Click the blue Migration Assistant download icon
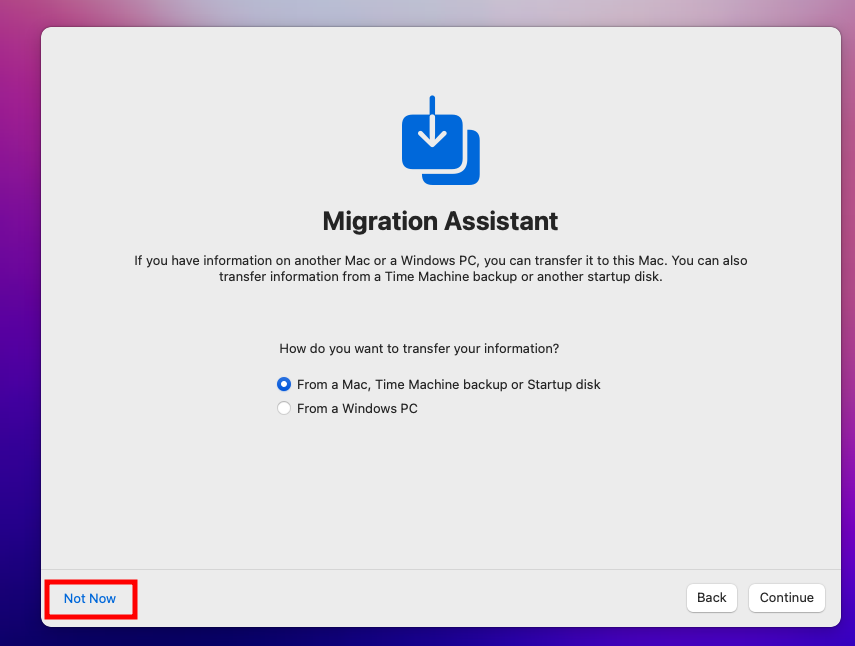 pos(441,141)
